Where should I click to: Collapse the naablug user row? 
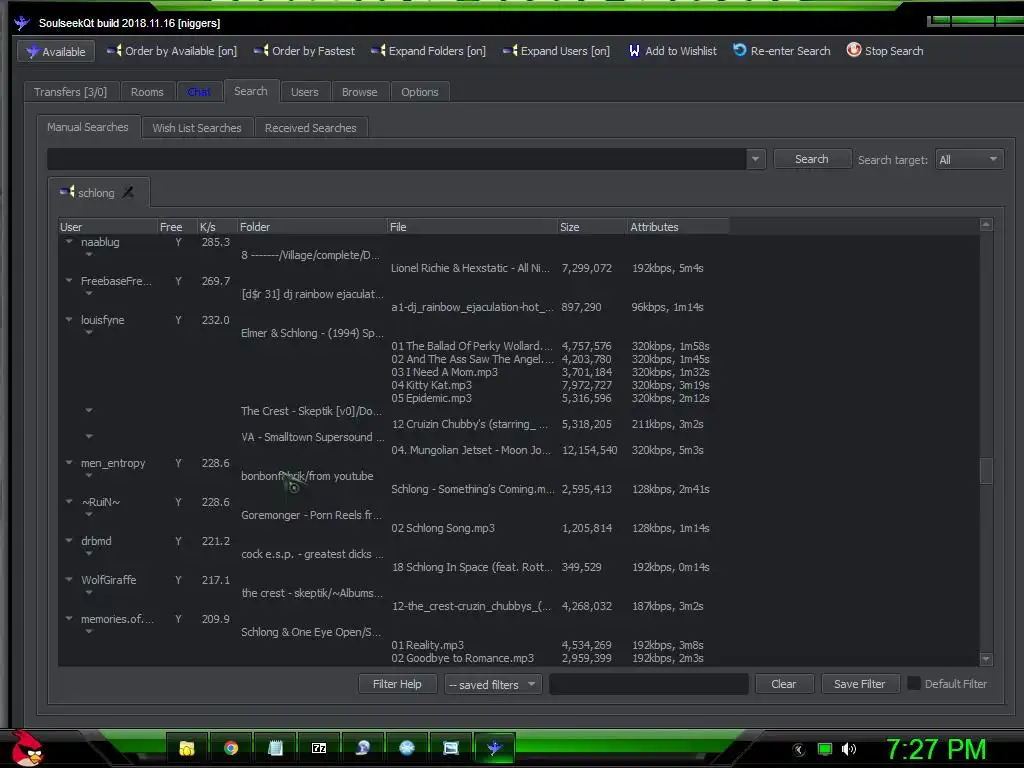(69, 242)
